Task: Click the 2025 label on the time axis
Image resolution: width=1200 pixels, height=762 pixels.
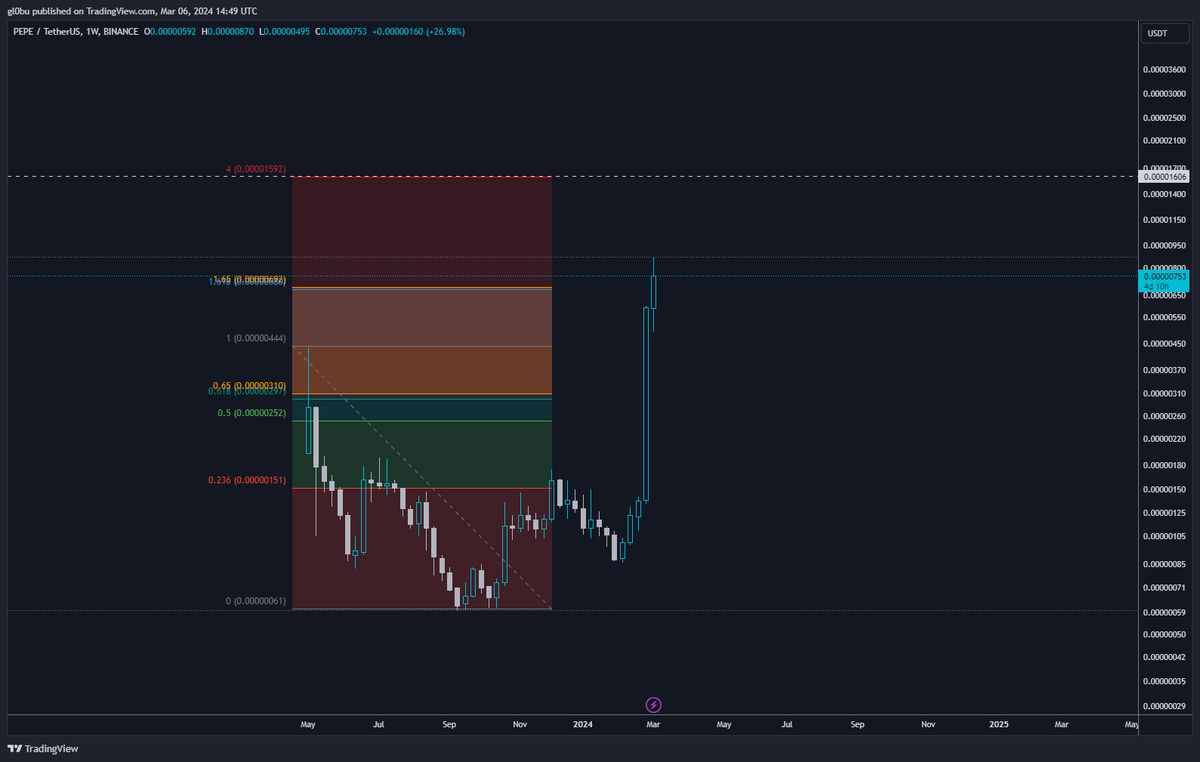Action: tap(998, 723)
